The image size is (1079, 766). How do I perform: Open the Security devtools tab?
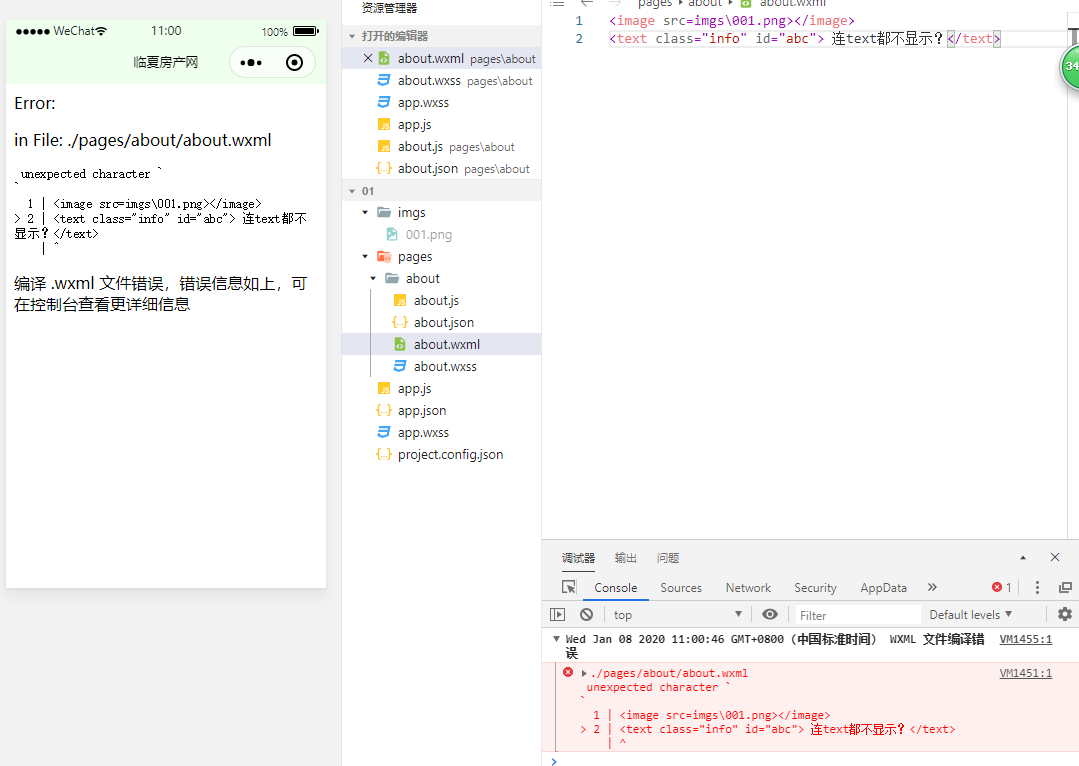click(x=815, y=588)
